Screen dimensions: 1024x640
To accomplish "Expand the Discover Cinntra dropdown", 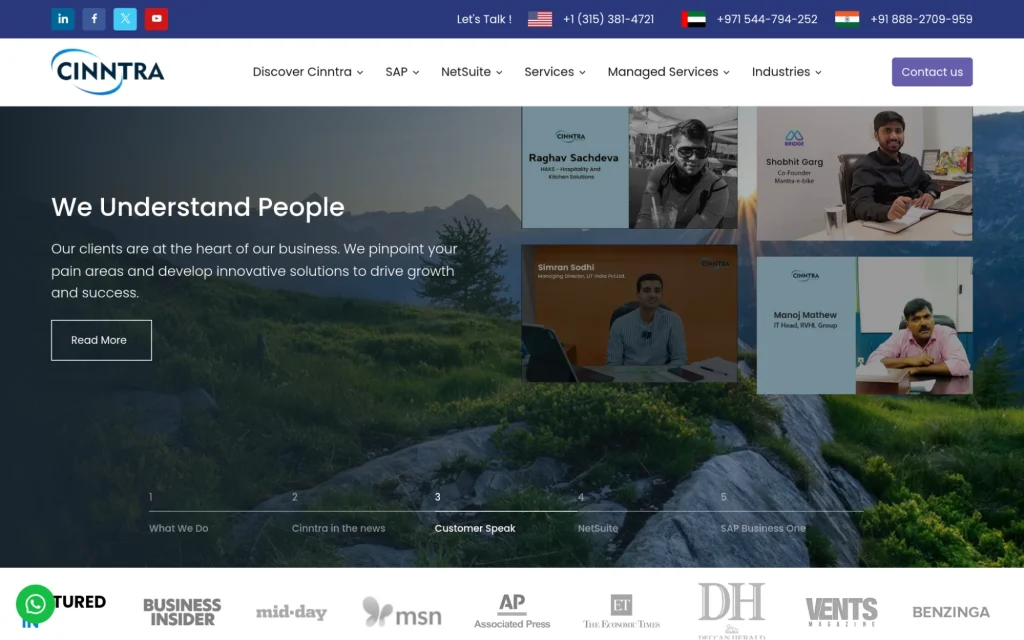I will pos(308,72).
